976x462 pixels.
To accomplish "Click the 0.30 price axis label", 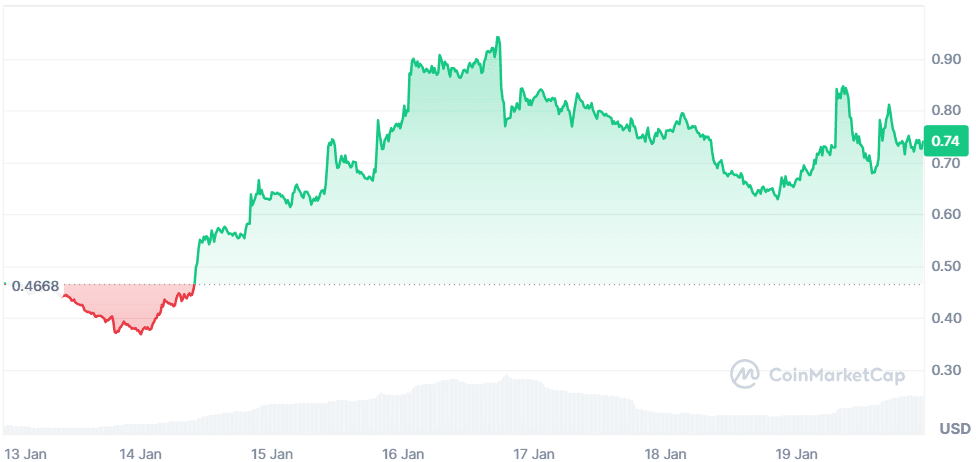I will [x=945, y=370].
